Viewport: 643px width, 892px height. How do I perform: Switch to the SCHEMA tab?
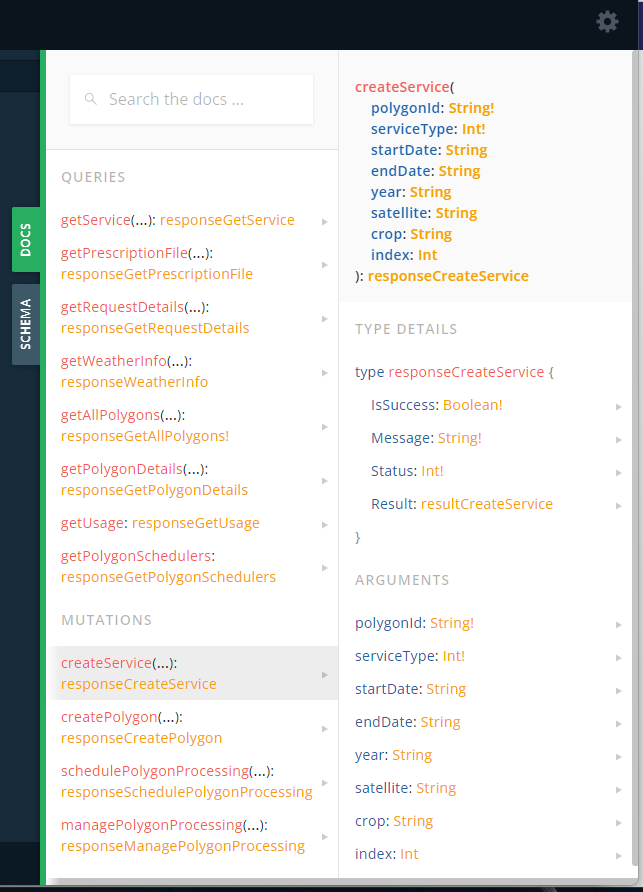pyautogui.click(x=26, y=324)
